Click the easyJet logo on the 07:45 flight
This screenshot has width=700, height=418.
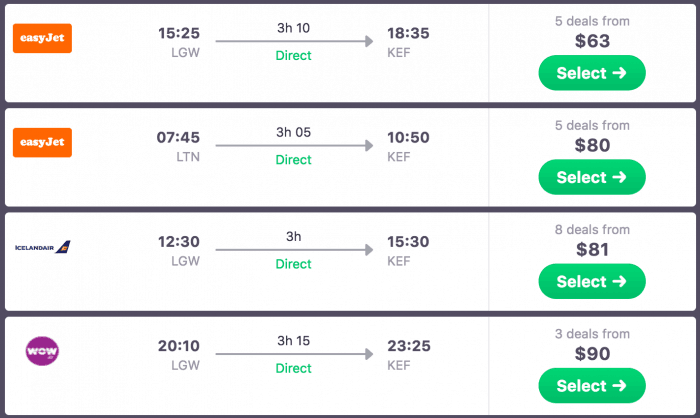pos(42,142)
